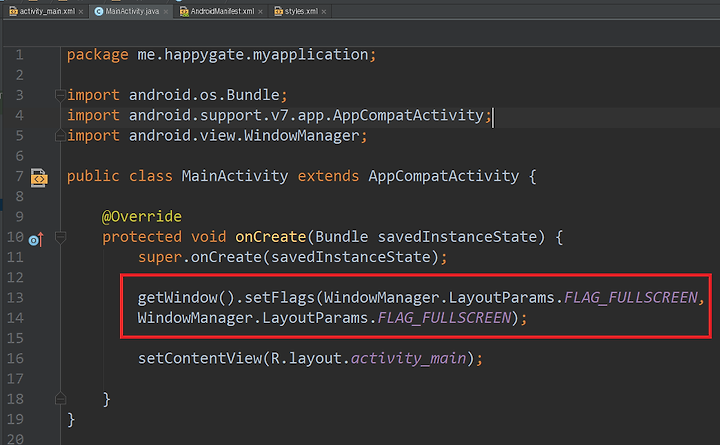Click the @Override annotation
Viewport: 720px width, 445px height.
[x=142, y=216]
